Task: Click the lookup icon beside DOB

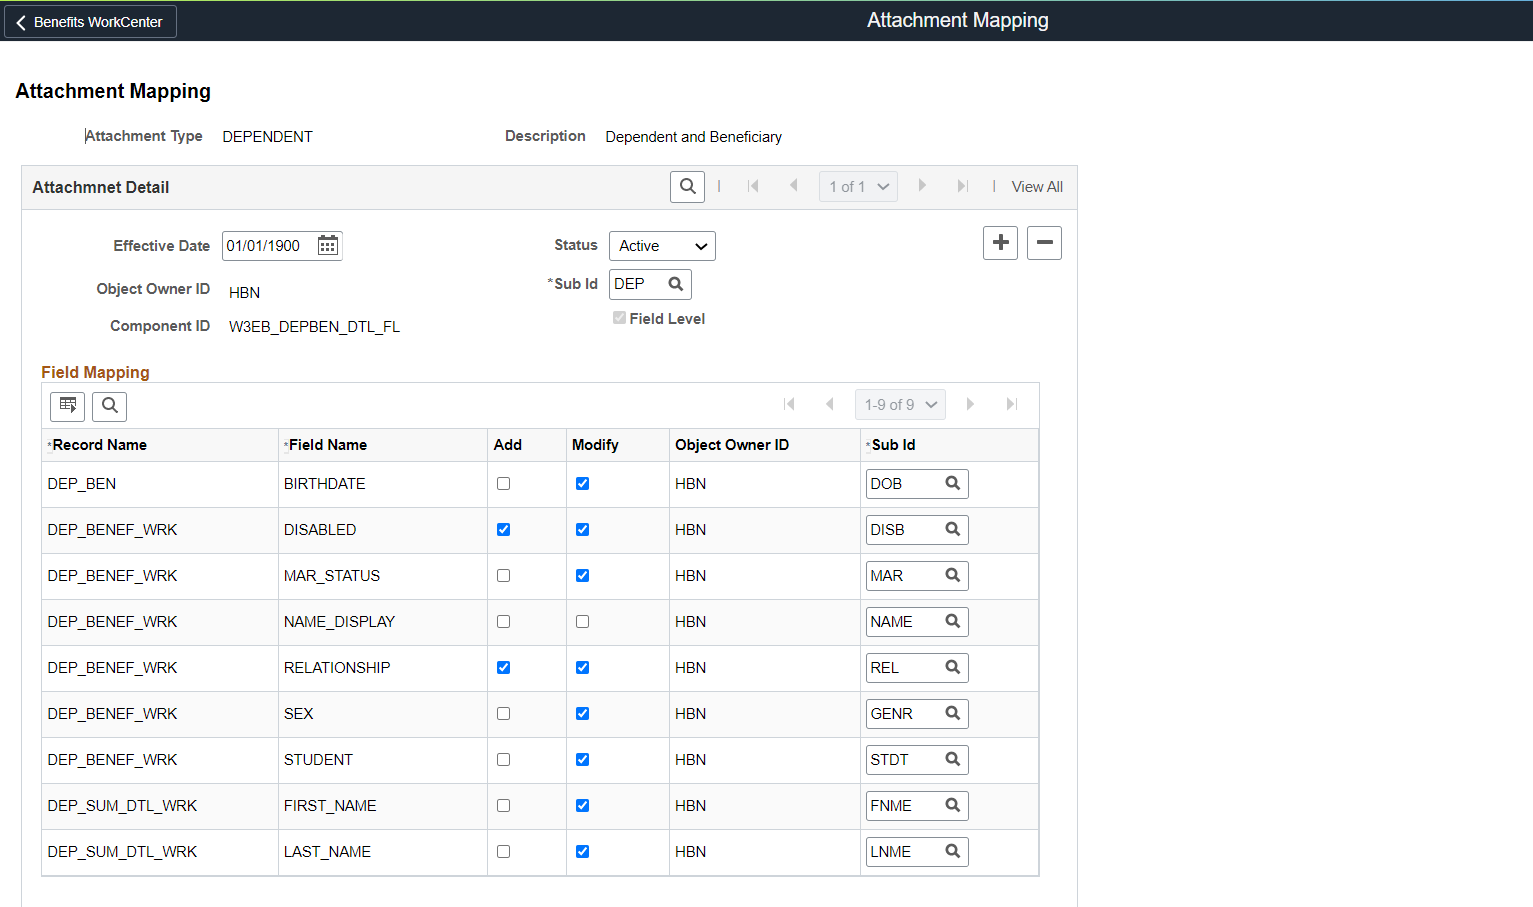Action: (953, 484)
